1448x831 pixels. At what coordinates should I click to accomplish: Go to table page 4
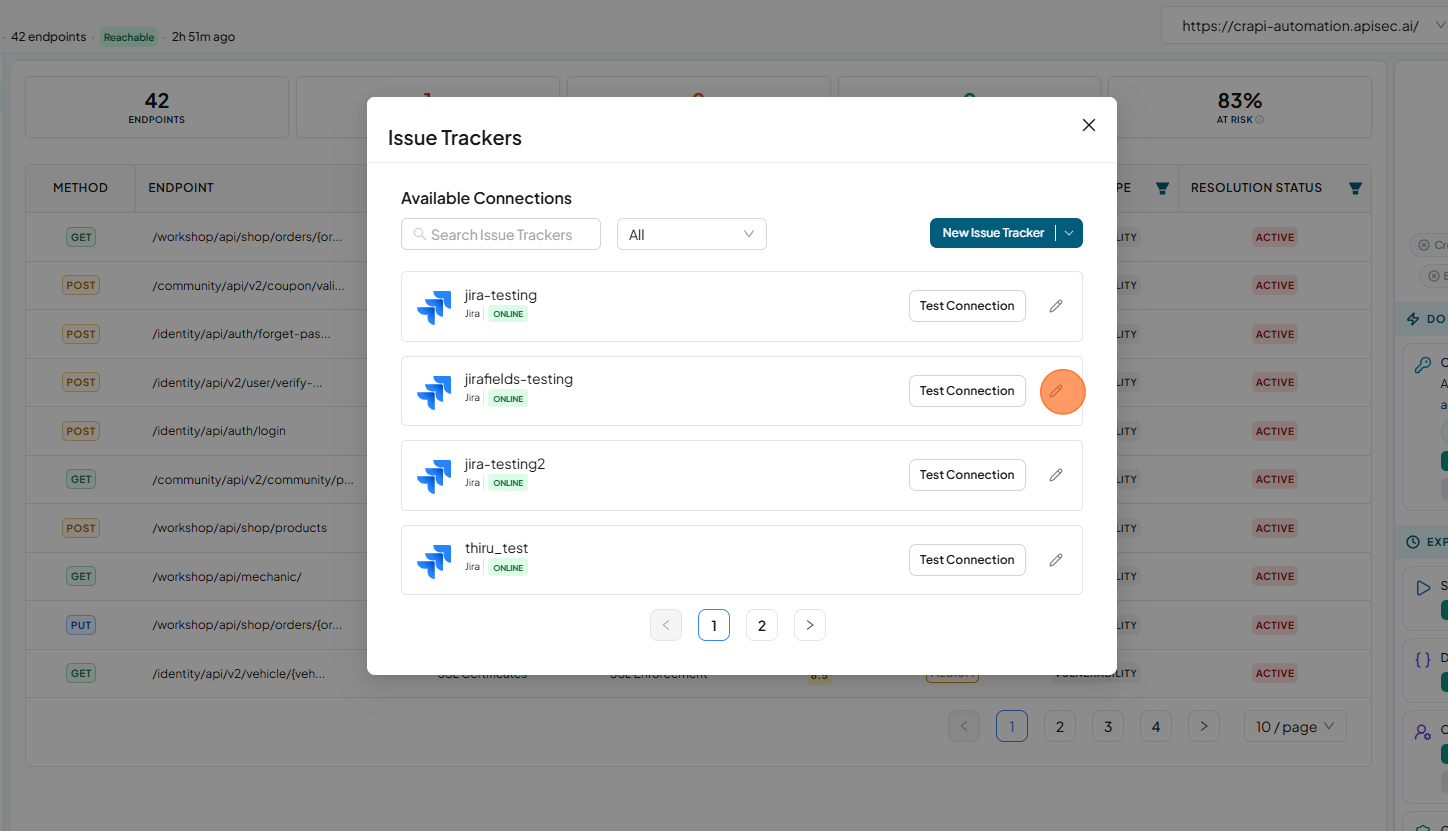[1156, 727]
